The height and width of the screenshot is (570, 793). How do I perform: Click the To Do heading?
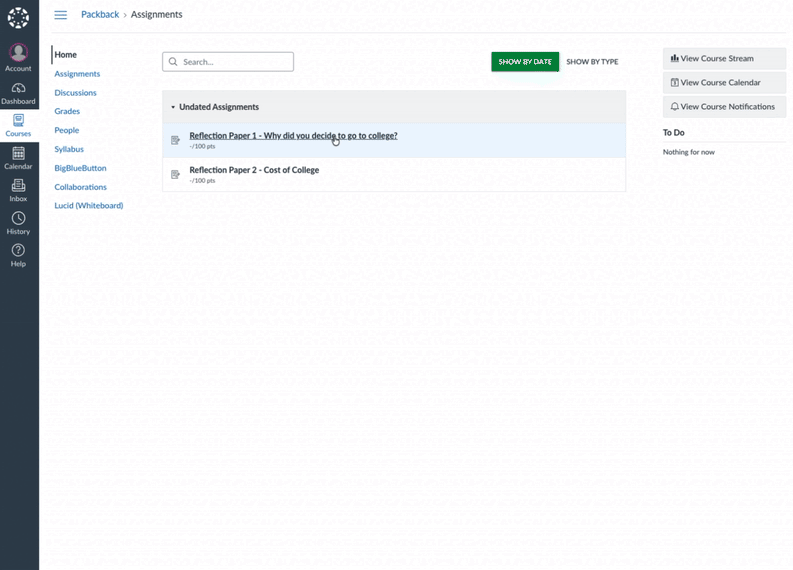click(674, 133)
